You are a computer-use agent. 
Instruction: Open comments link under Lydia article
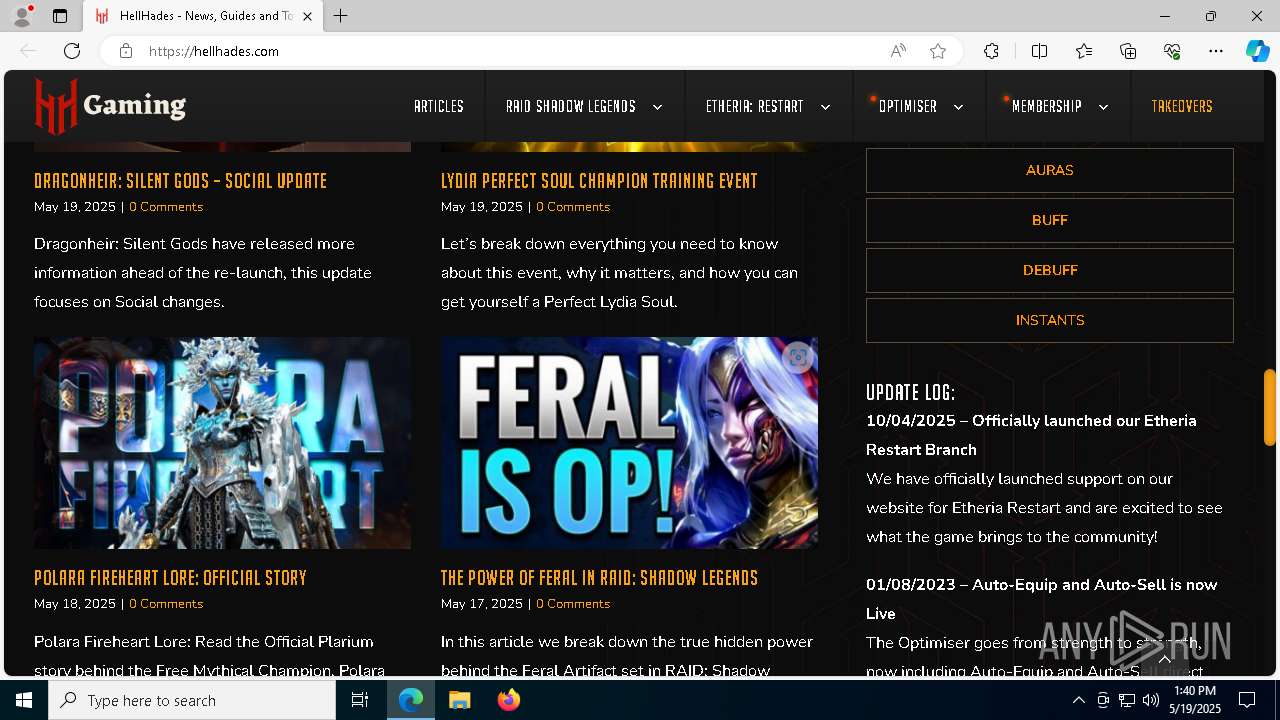pyautogui.click(x=573, y=207)
